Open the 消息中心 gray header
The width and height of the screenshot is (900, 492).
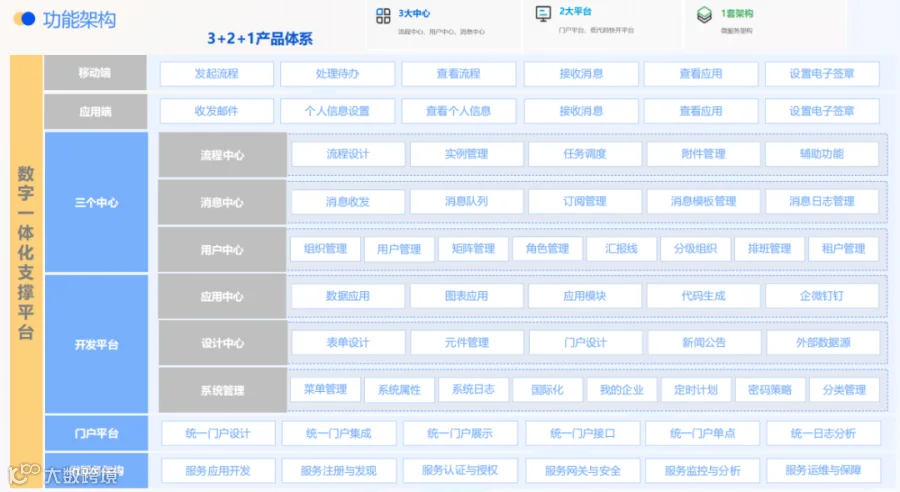(222, 203)
